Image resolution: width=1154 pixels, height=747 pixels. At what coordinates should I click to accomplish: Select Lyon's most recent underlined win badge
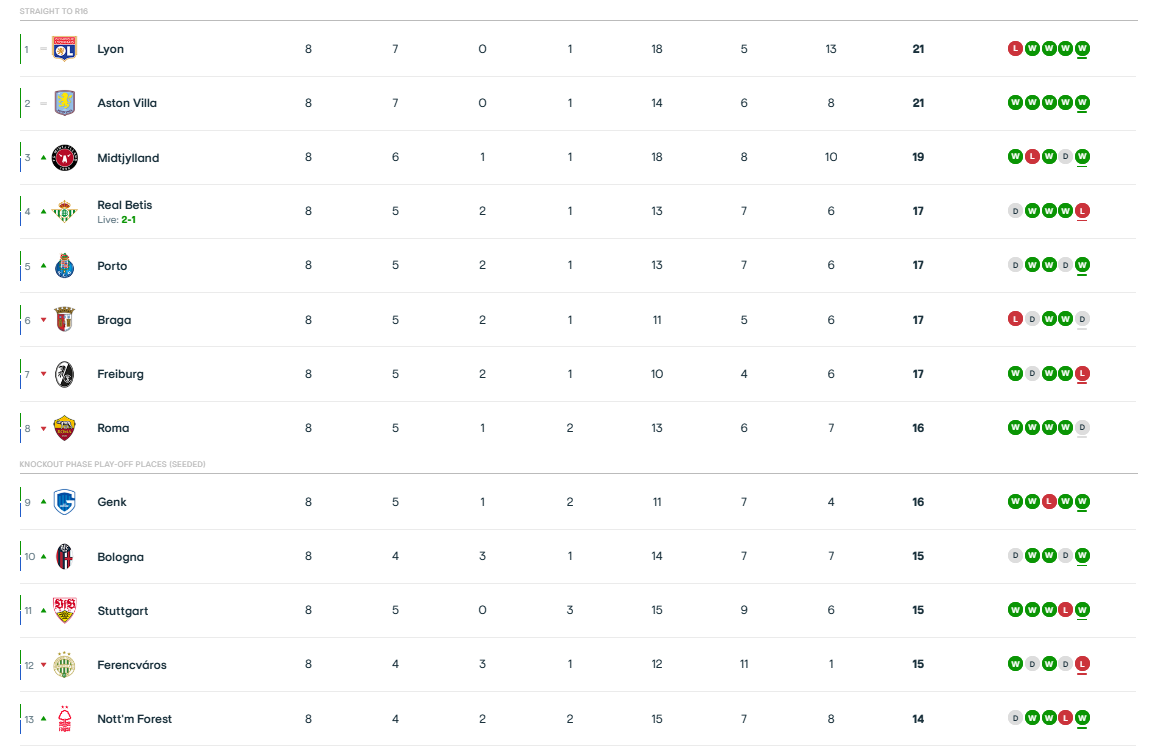(1083, 48)
